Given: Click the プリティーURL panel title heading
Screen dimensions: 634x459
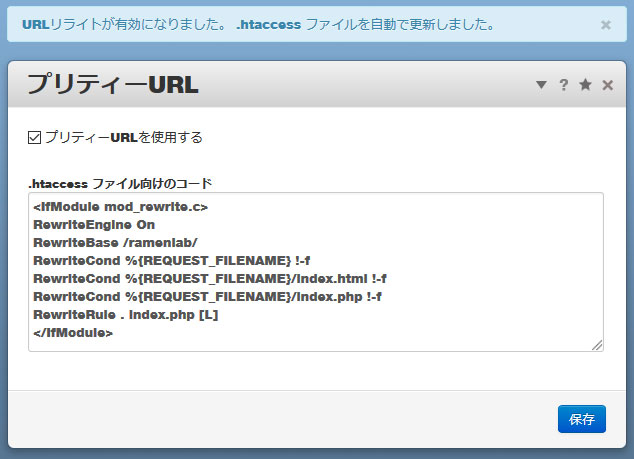Looking at the screenshot, I should [112, 85].
